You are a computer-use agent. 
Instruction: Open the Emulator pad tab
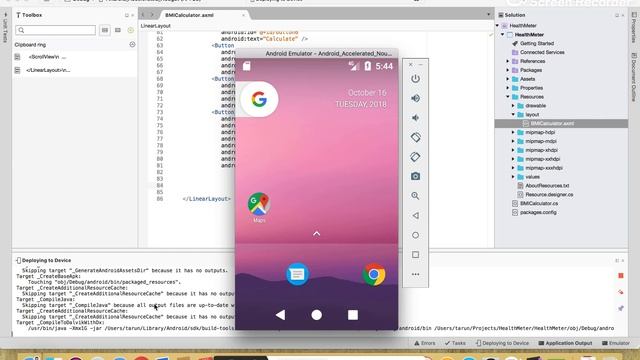(616, 343)
